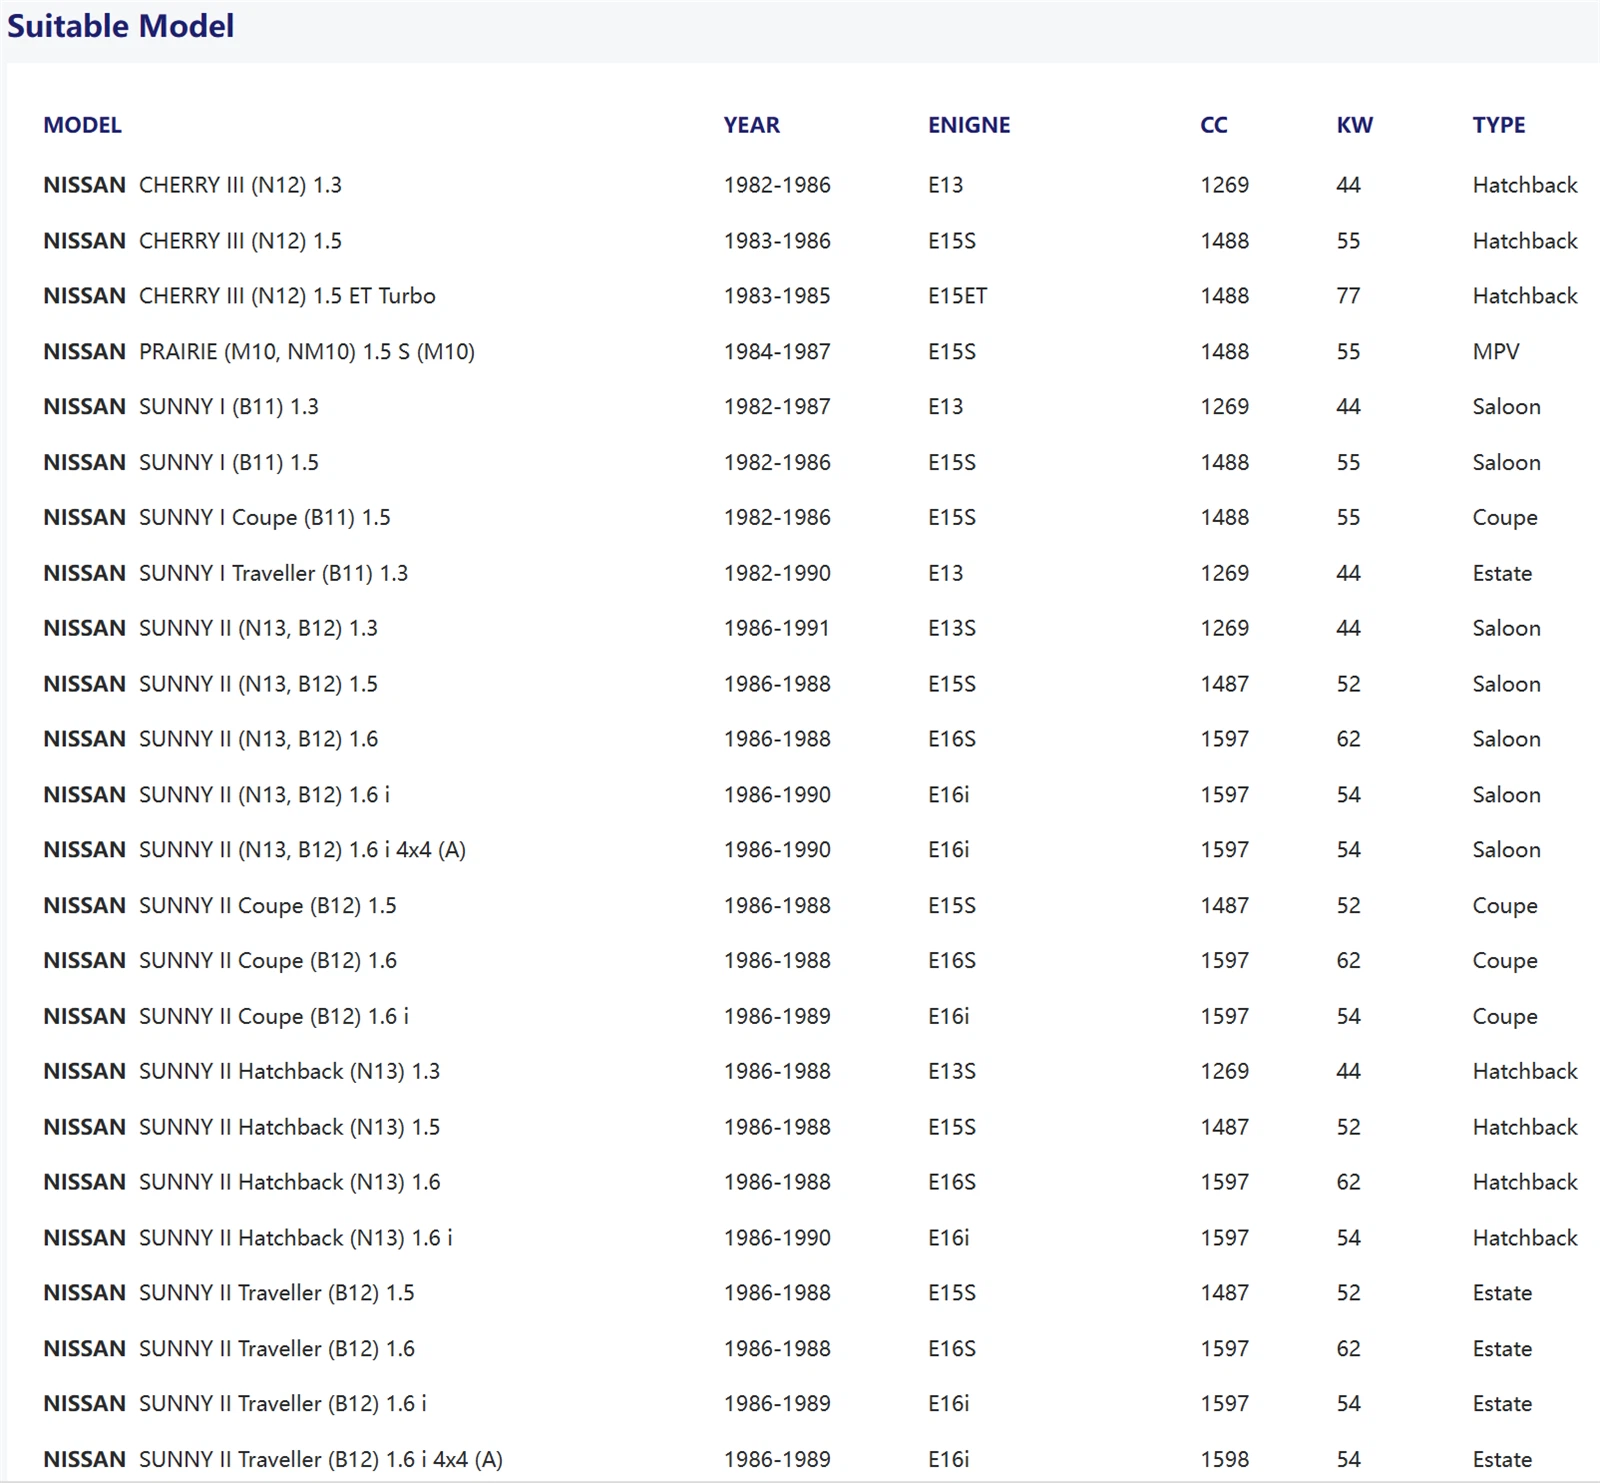Click the E15ET engine code
Screen dimensions: 1600x1483
957,296
